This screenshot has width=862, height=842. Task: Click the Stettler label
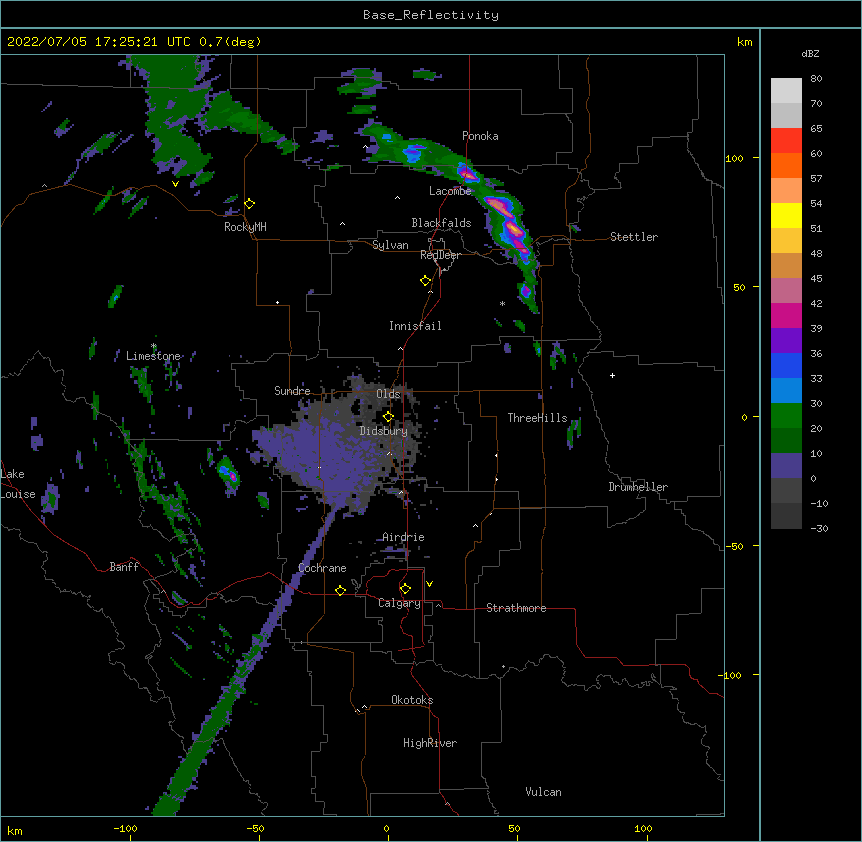(634, 237)
